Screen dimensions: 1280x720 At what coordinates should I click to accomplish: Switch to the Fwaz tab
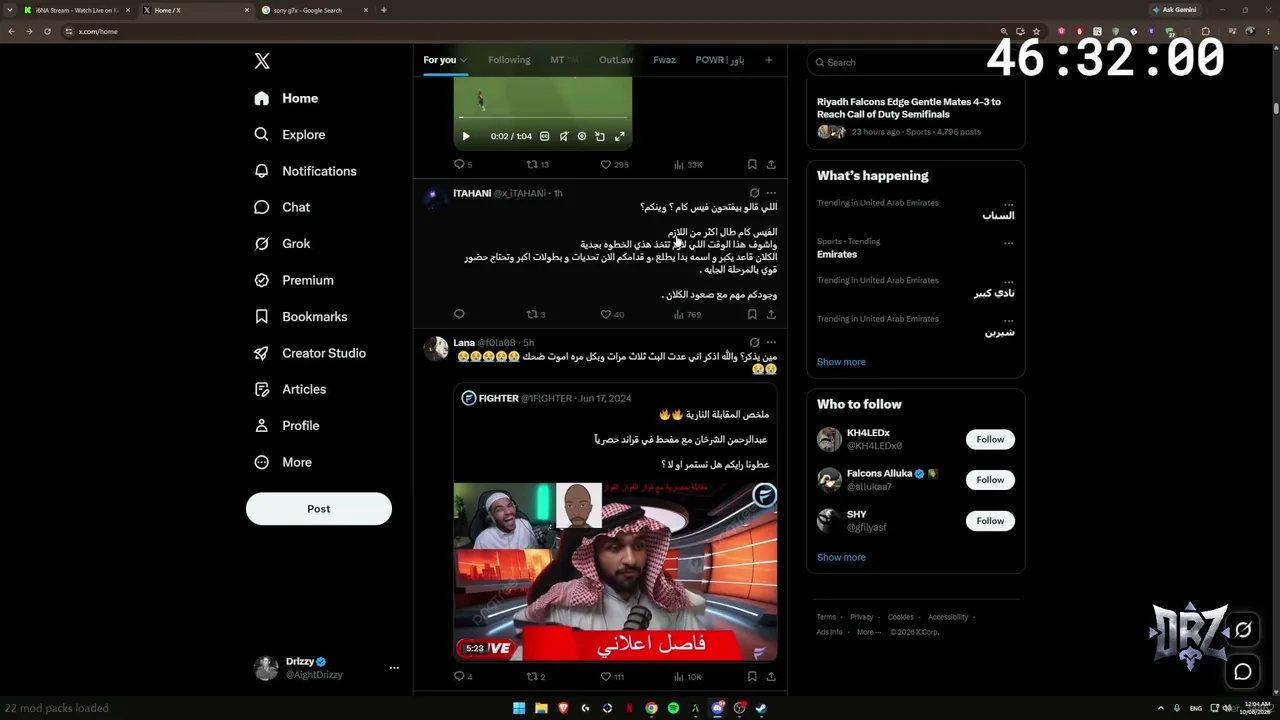664,60
